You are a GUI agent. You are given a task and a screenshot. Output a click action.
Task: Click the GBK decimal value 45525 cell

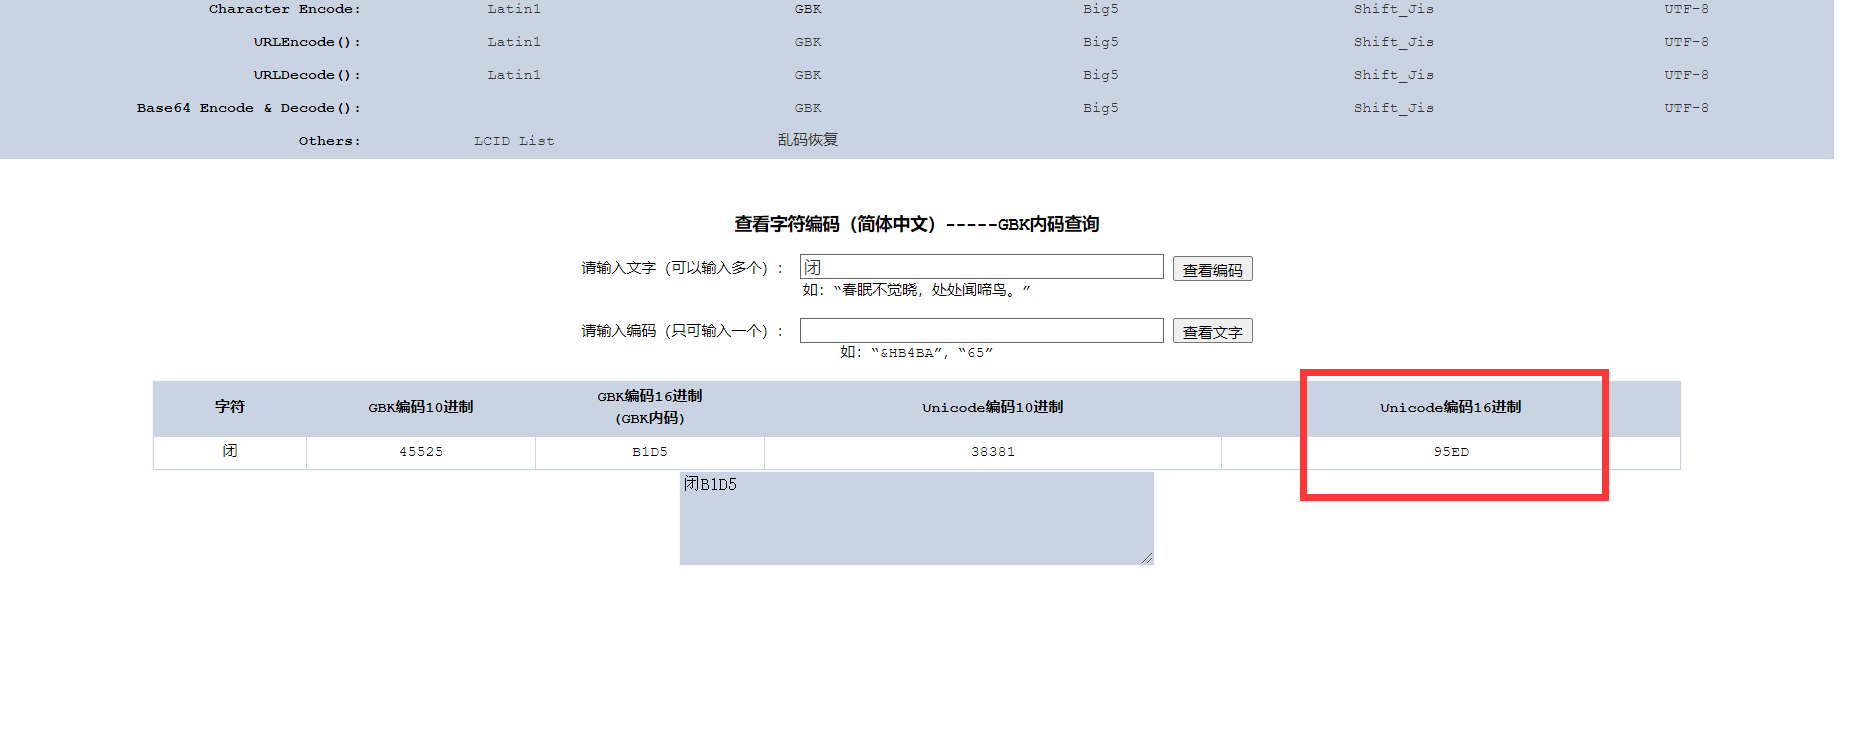click(x=421, y=452)
